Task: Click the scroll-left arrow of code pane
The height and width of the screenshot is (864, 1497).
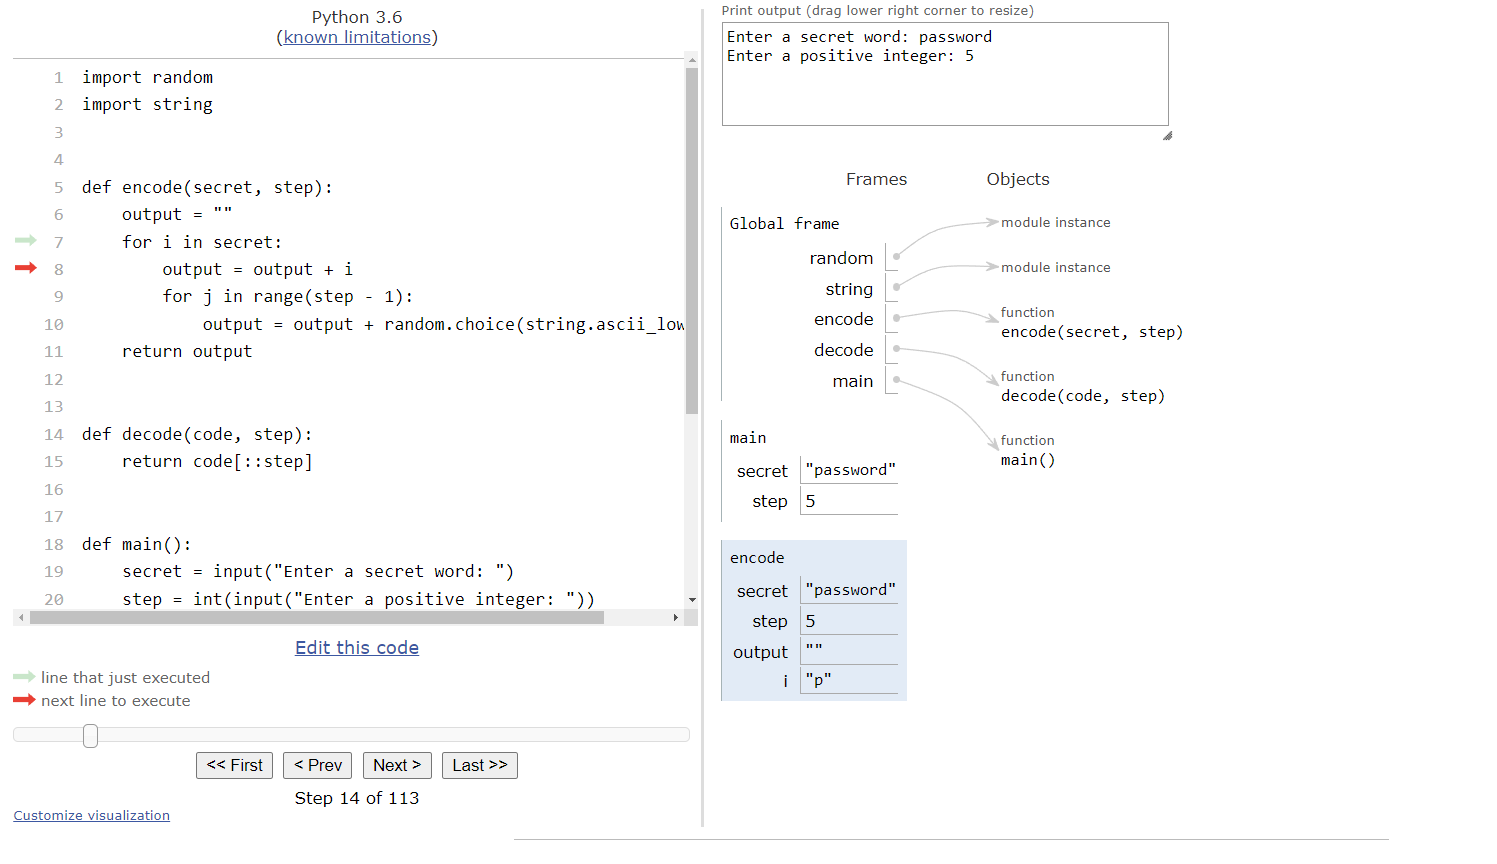Action: pos(21,618)
